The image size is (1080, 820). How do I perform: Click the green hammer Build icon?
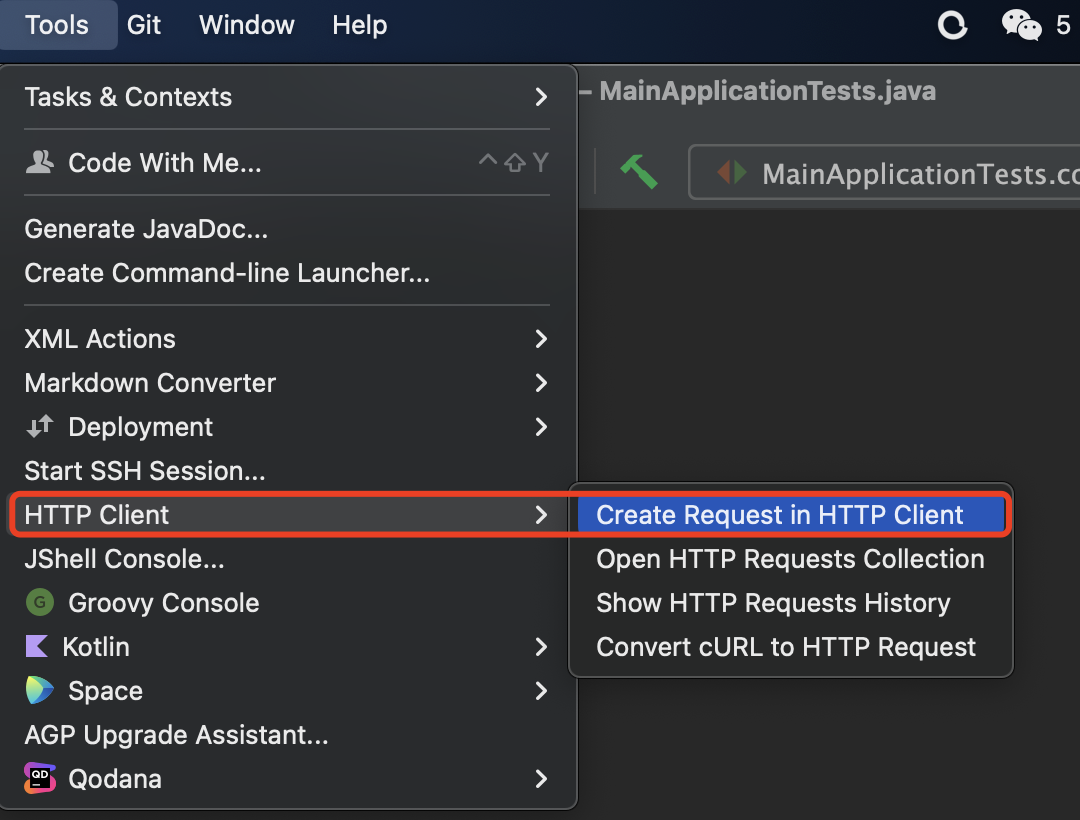638,172
